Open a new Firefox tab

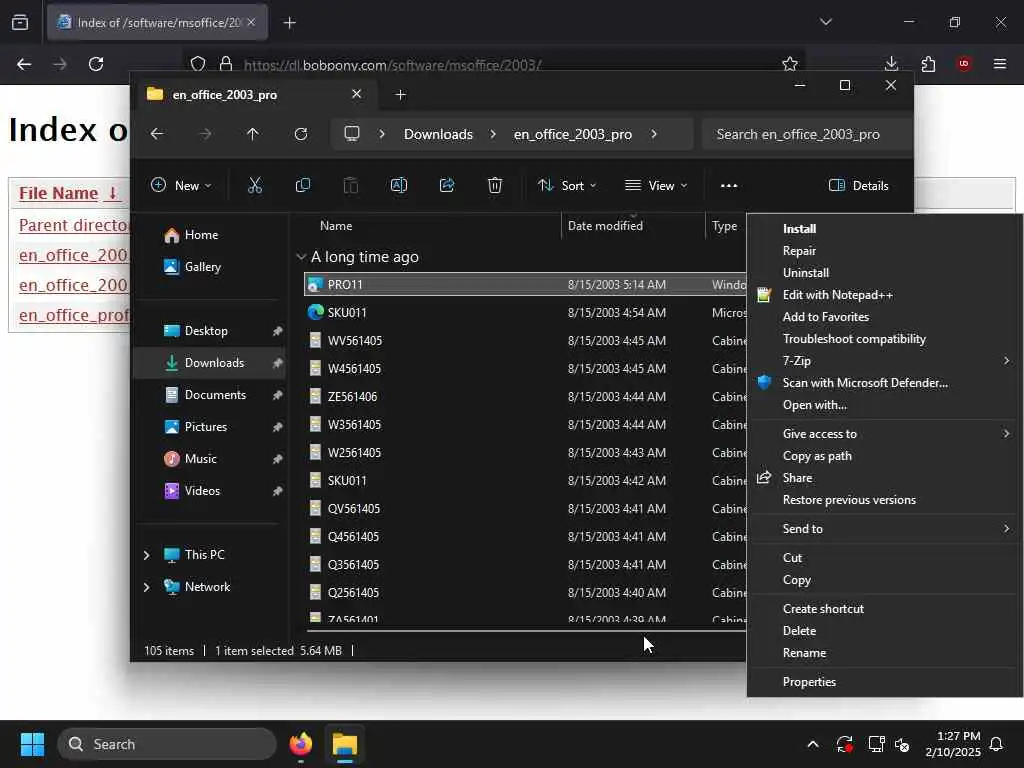pyautogui.click(x=289, y=23)
